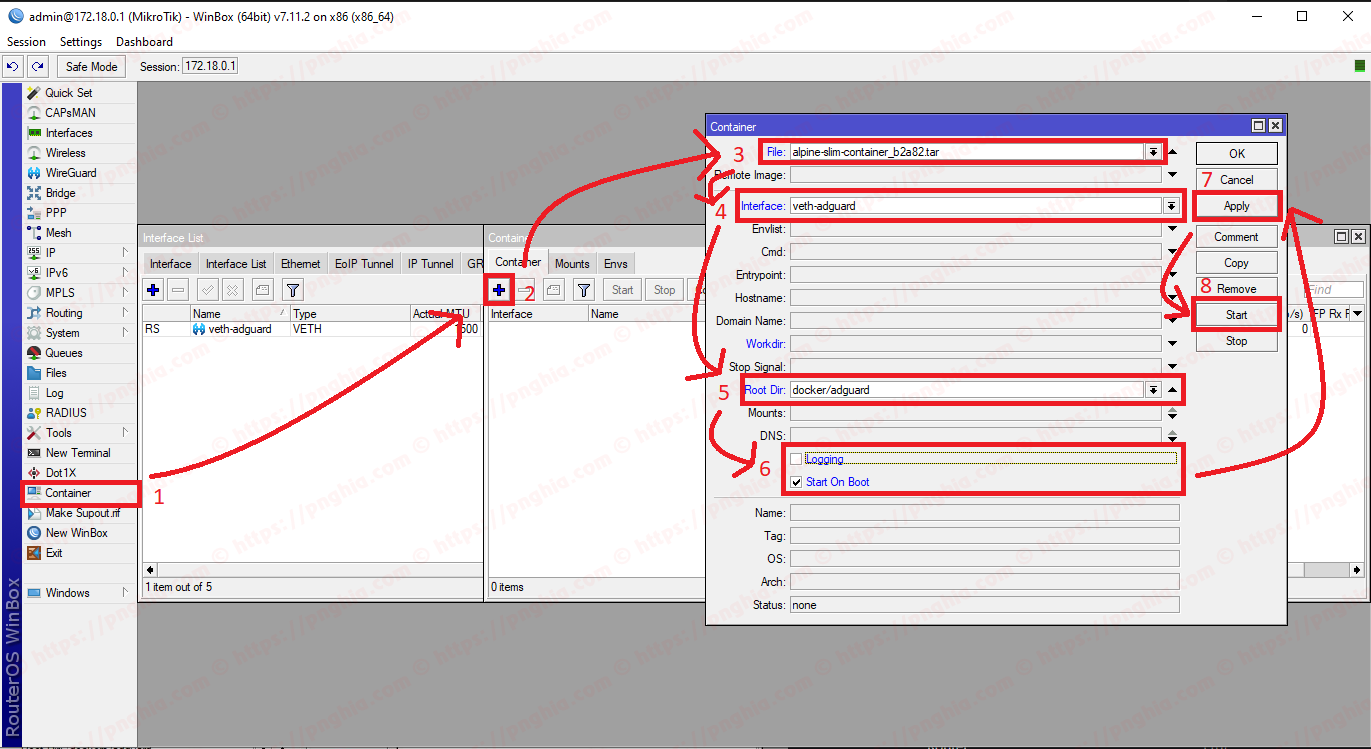Image resolution: width=1371 pixels, height=749 pixels.
Task: Switch to the Ethernet tab in Interface List
Action: coord(301,264)
